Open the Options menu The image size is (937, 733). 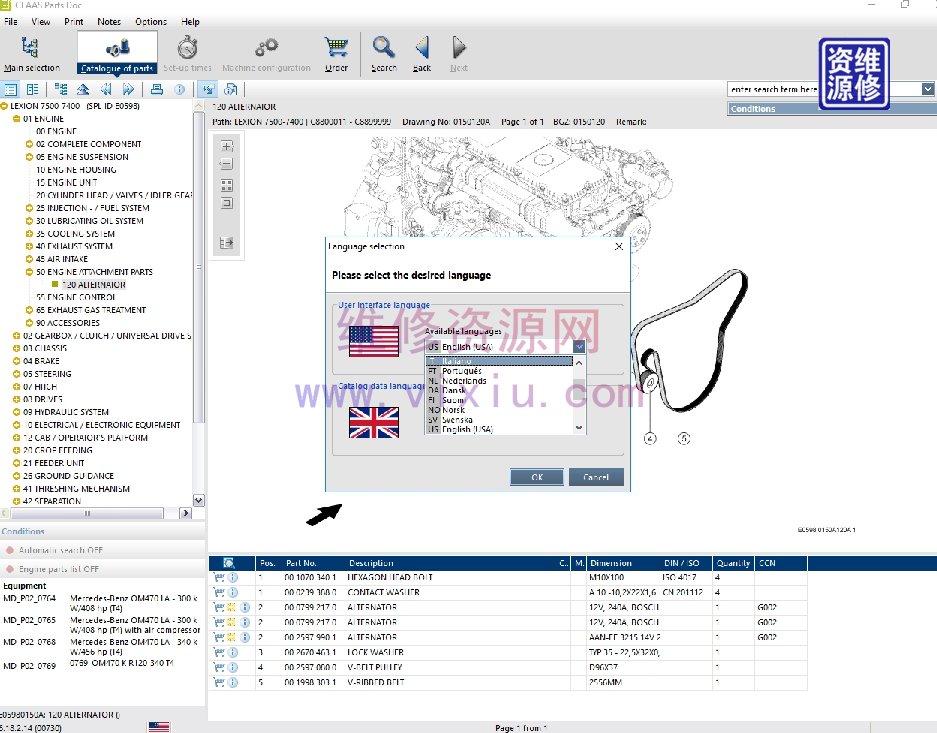(151, 21)
